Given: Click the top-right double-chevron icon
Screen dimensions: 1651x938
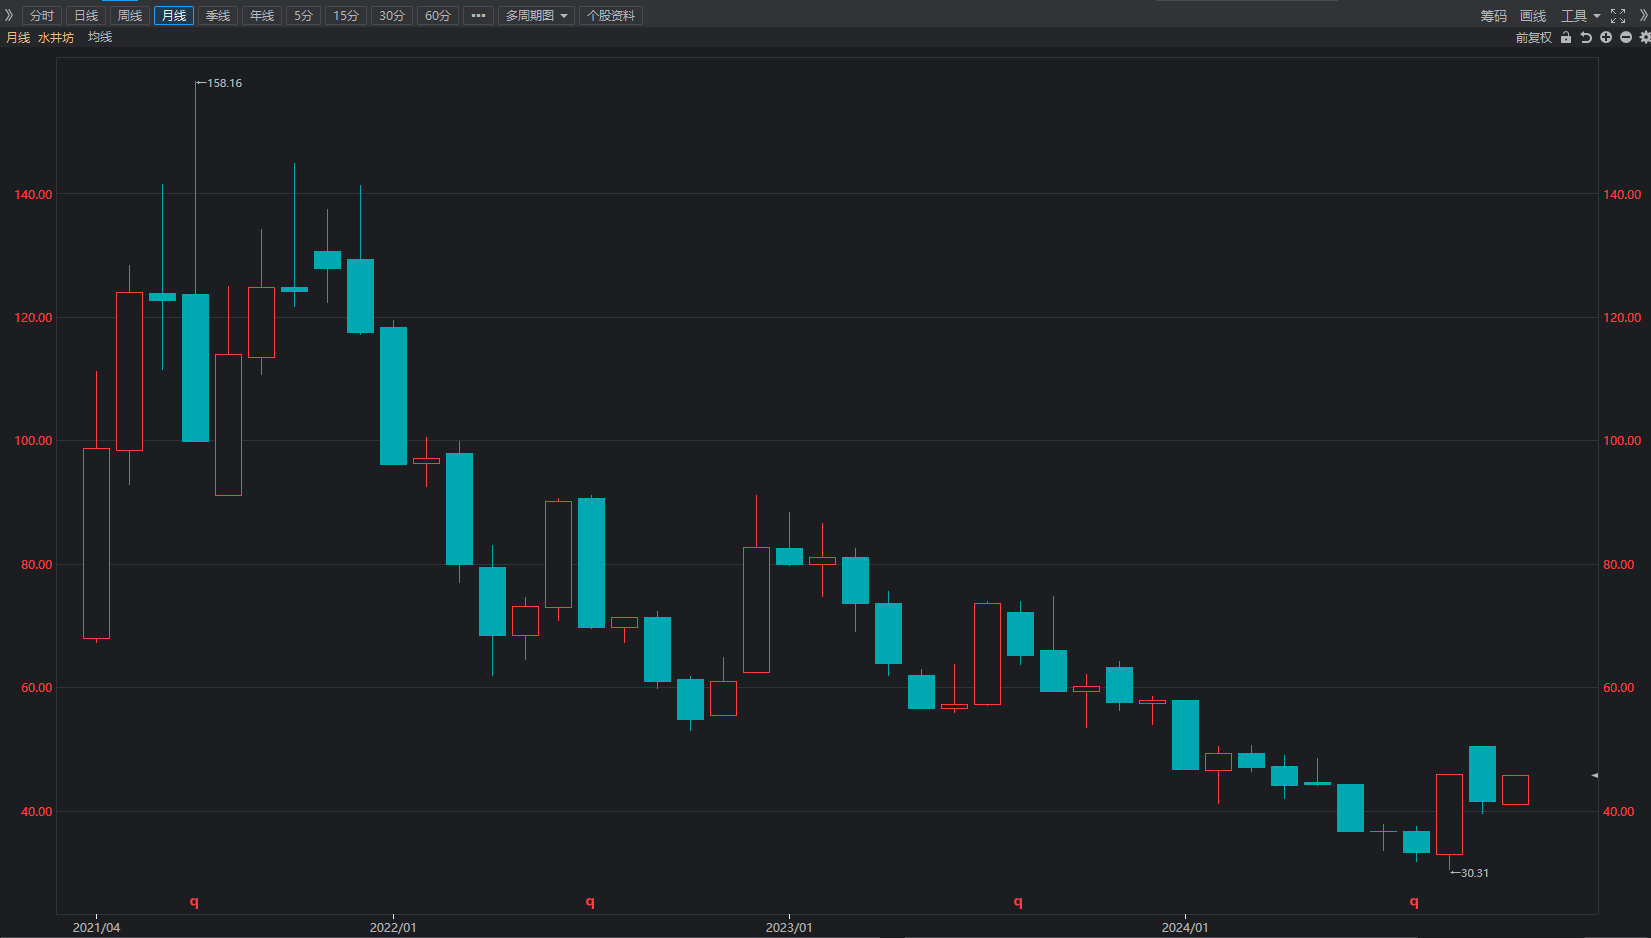Looking at the screenshot, I should click(1642, 16).
